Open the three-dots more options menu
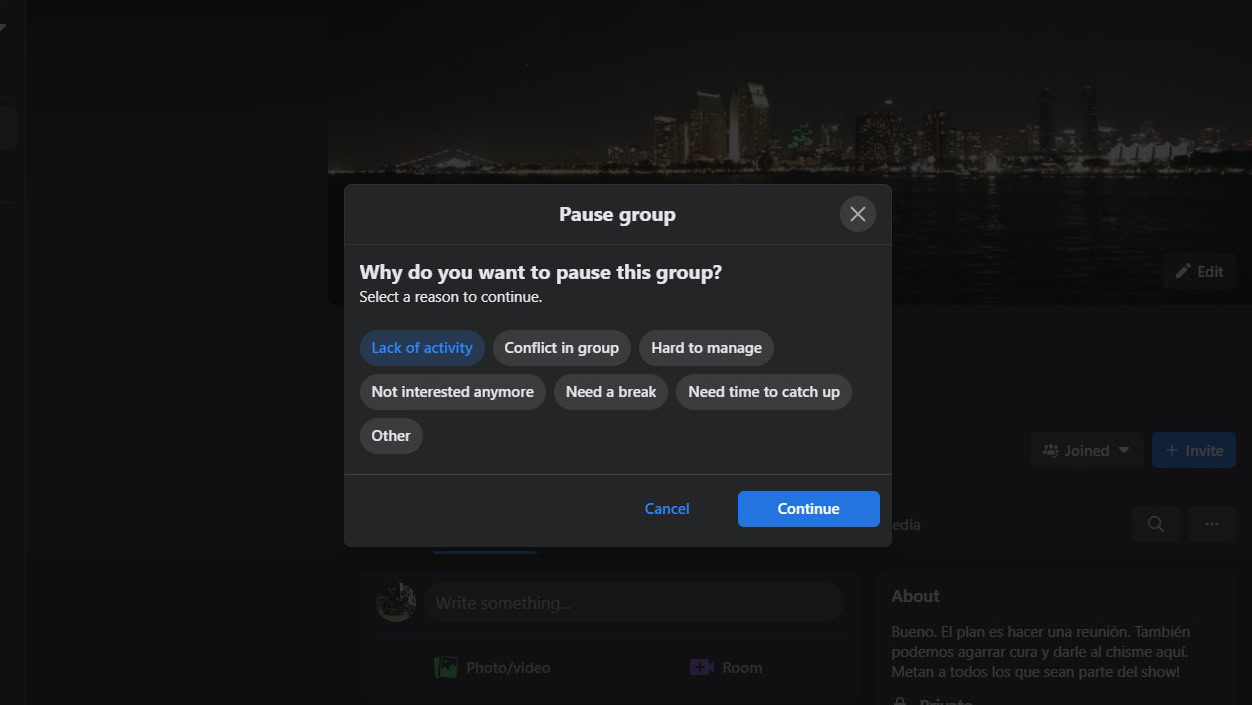Screen dimensions: 1252x705 tap(1212, 524)
